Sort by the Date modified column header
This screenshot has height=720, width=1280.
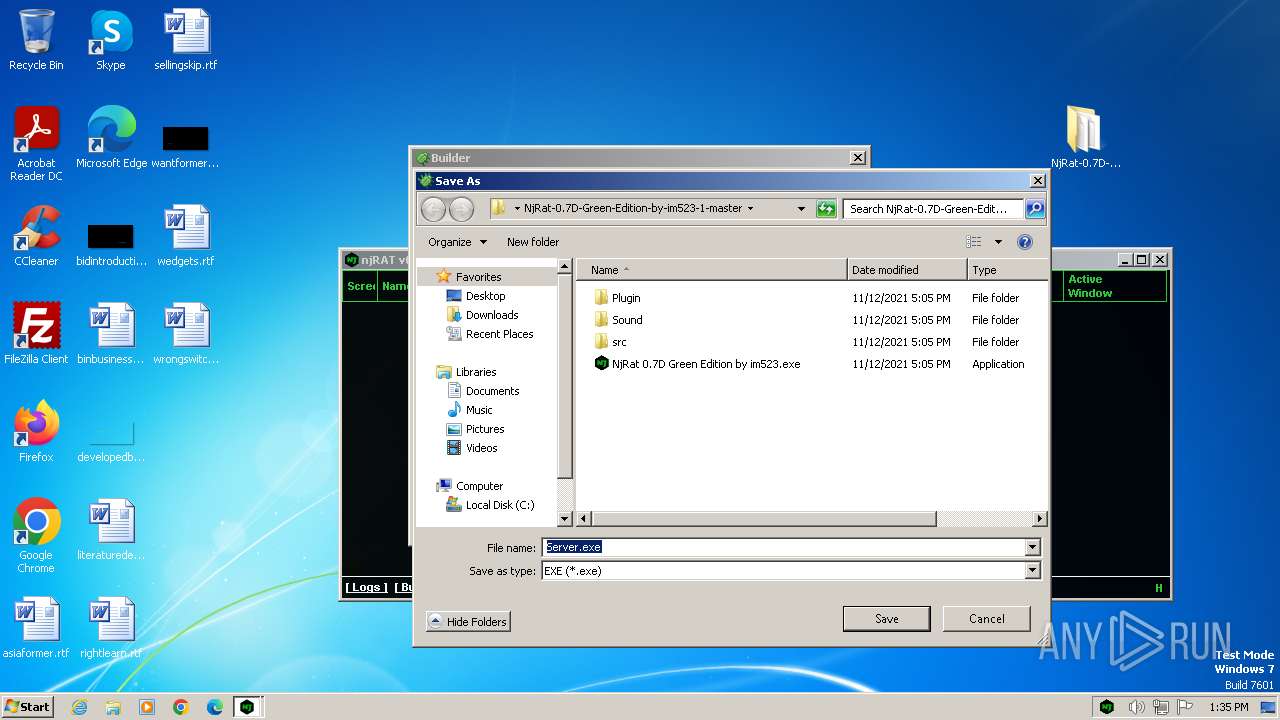point(908,270)
